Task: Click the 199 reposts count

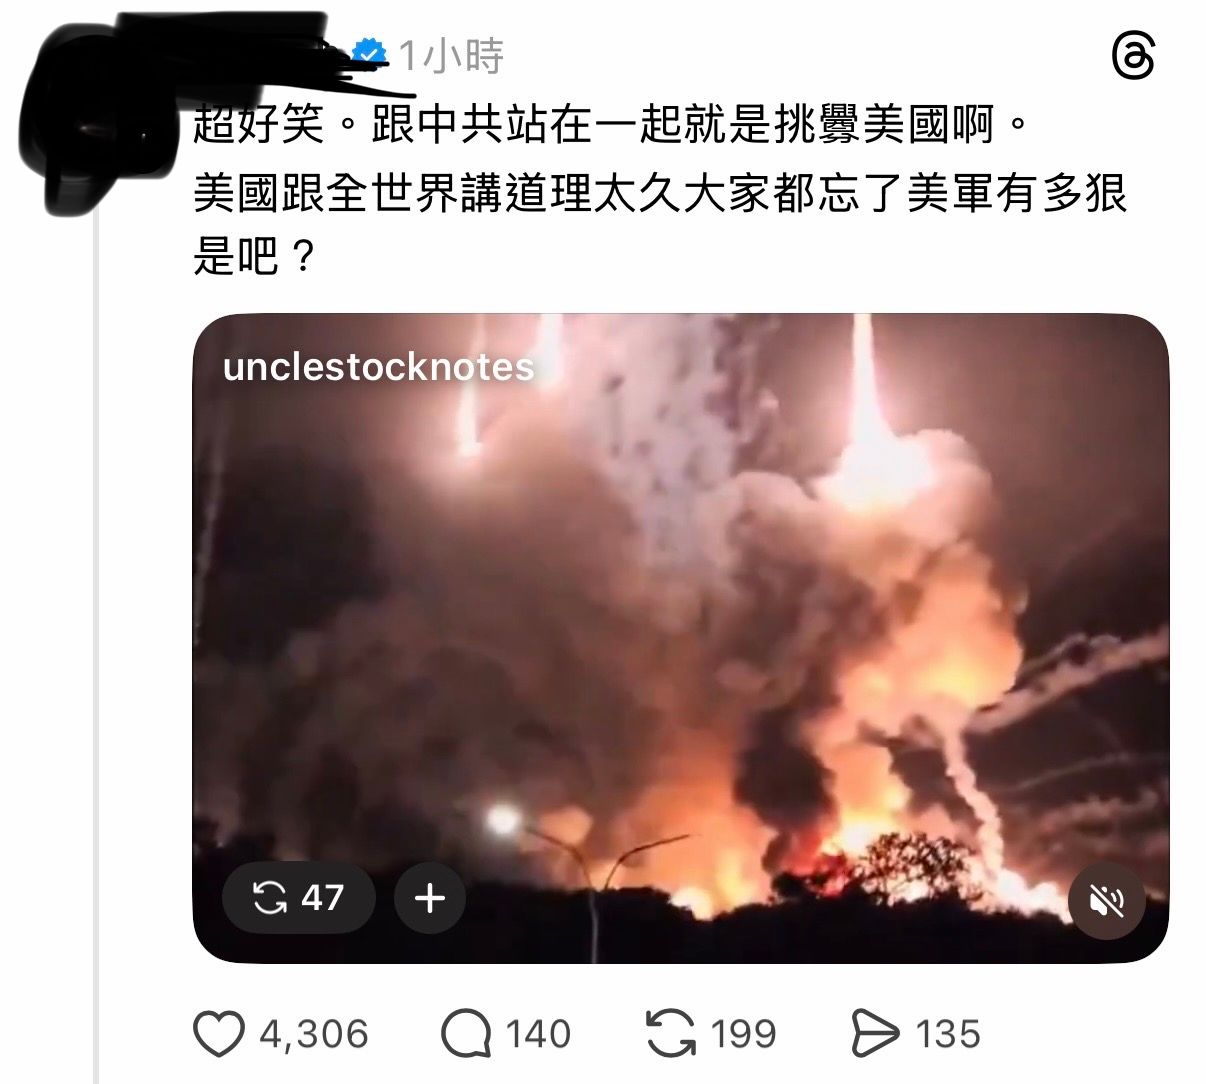Action: click(743, 1034)
